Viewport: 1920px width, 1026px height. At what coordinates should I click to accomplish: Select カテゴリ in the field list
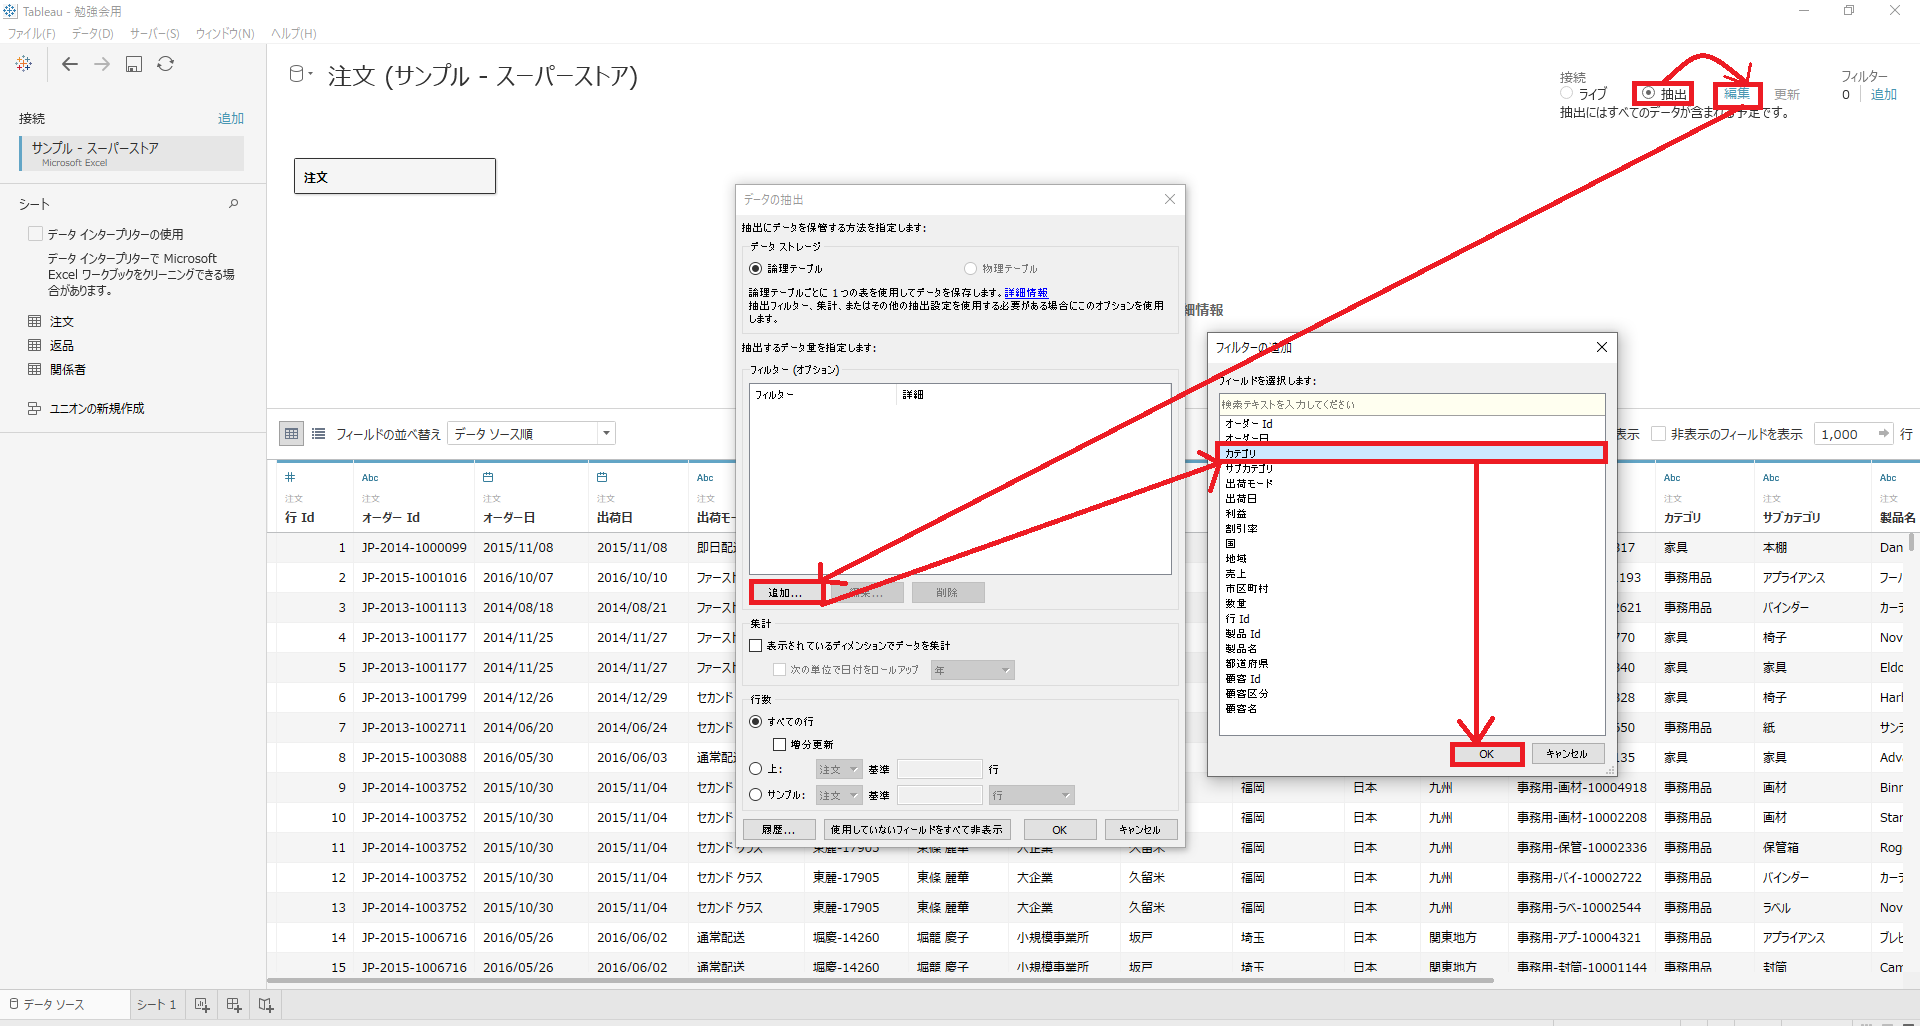(1412, 453)
